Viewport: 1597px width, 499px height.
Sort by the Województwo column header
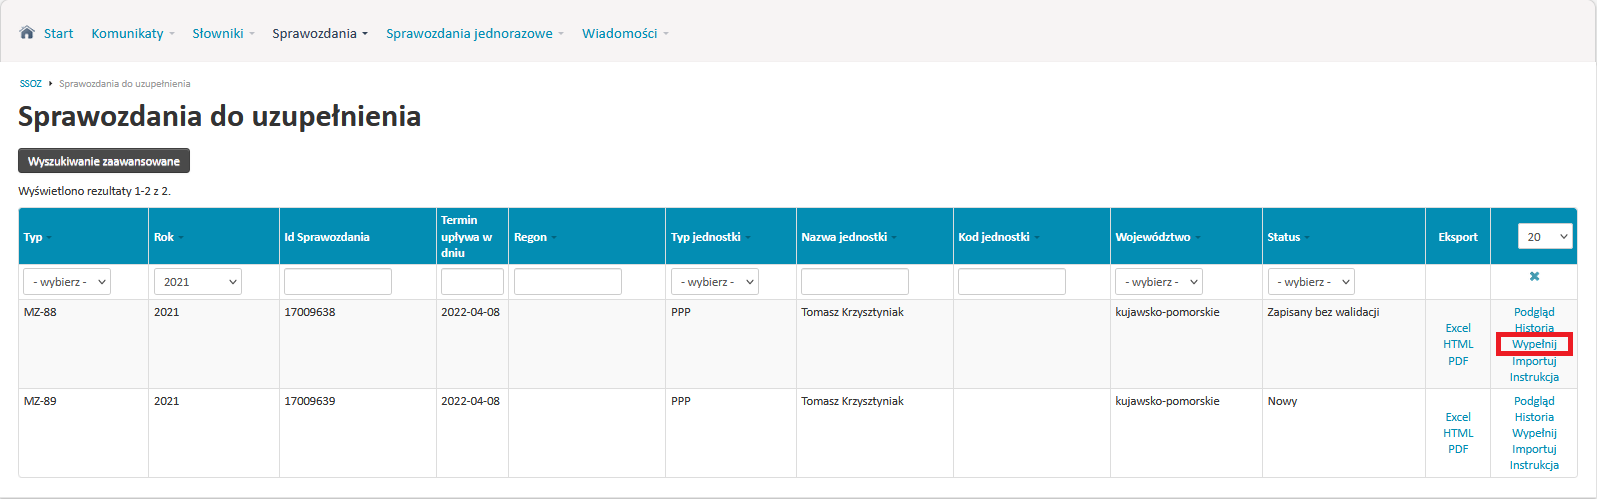[x=1156, y=237]
